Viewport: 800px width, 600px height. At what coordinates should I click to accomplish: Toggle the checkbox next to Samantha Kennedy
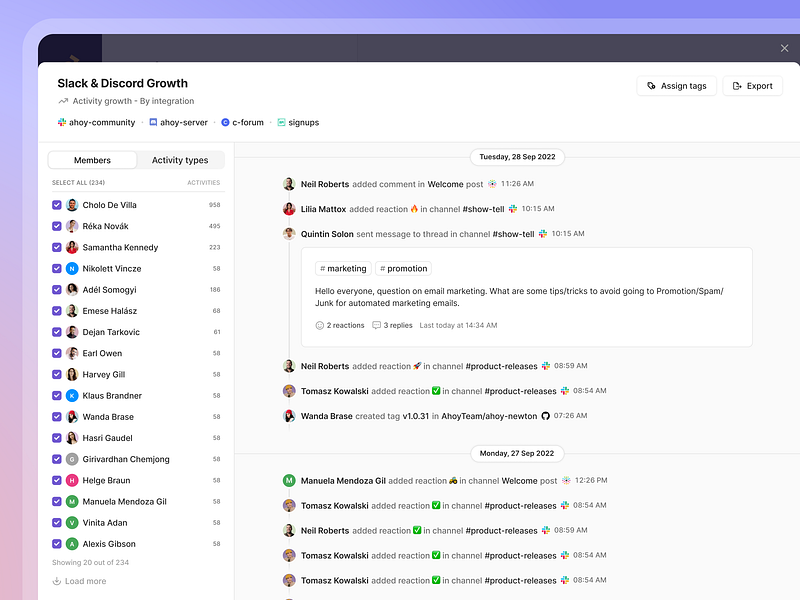coord(56,247)
